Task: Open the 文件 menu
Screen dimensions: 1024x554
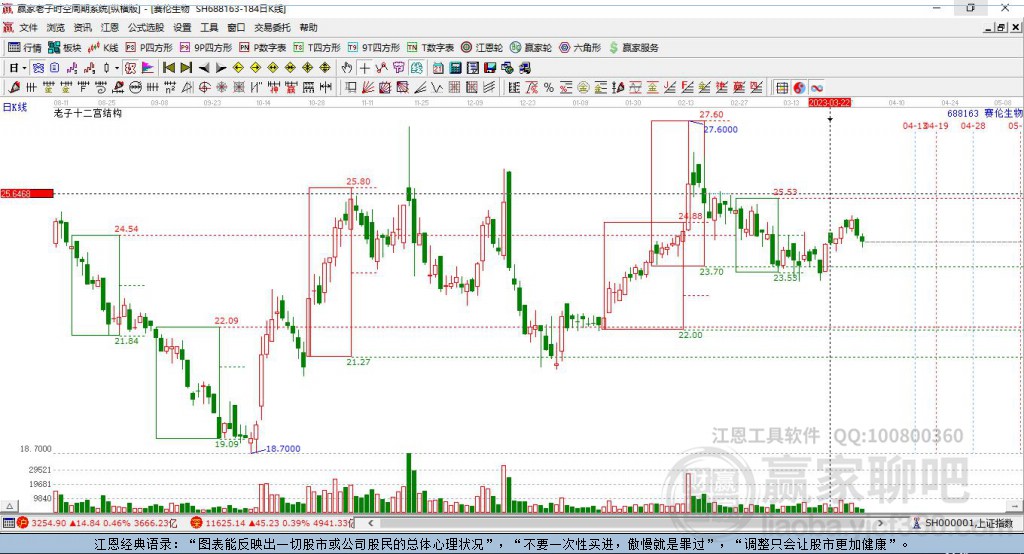Action: (x=28, y=27)
